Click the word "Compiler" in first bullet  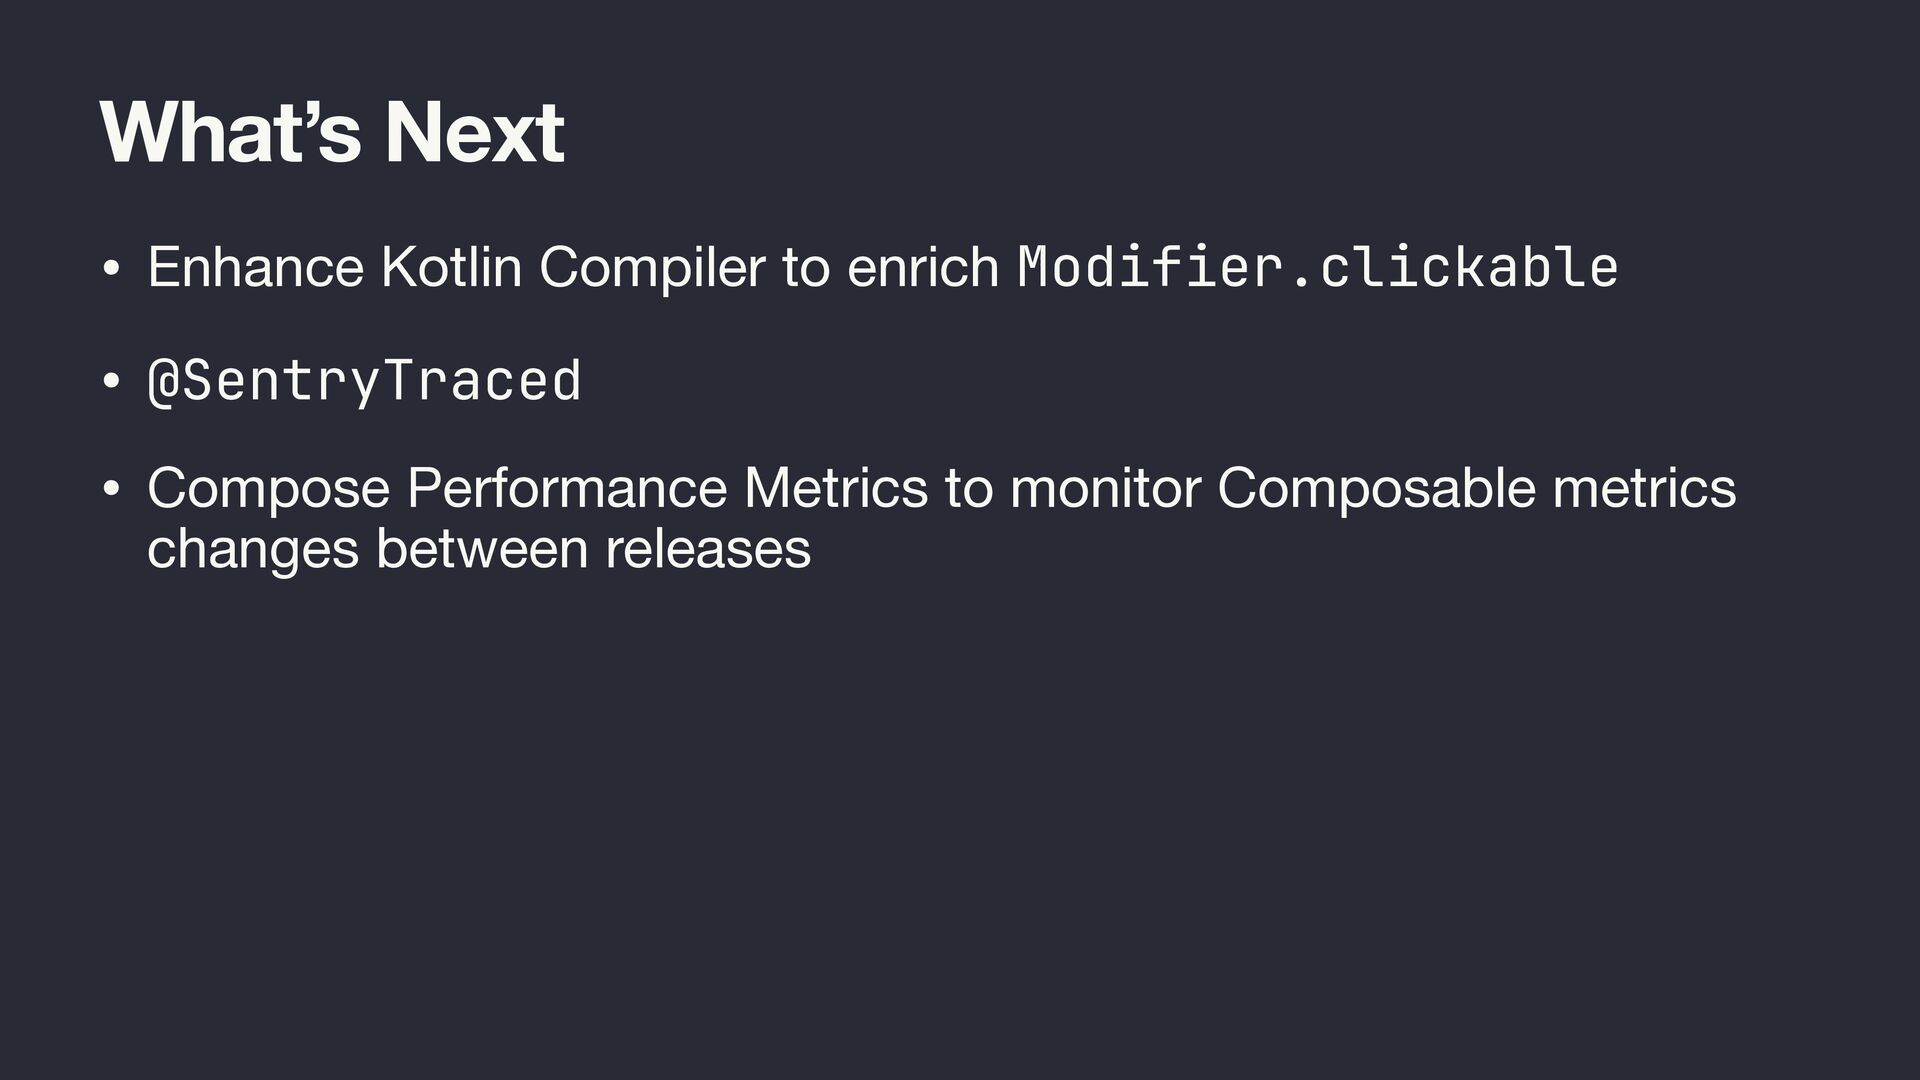click(652, 267)
